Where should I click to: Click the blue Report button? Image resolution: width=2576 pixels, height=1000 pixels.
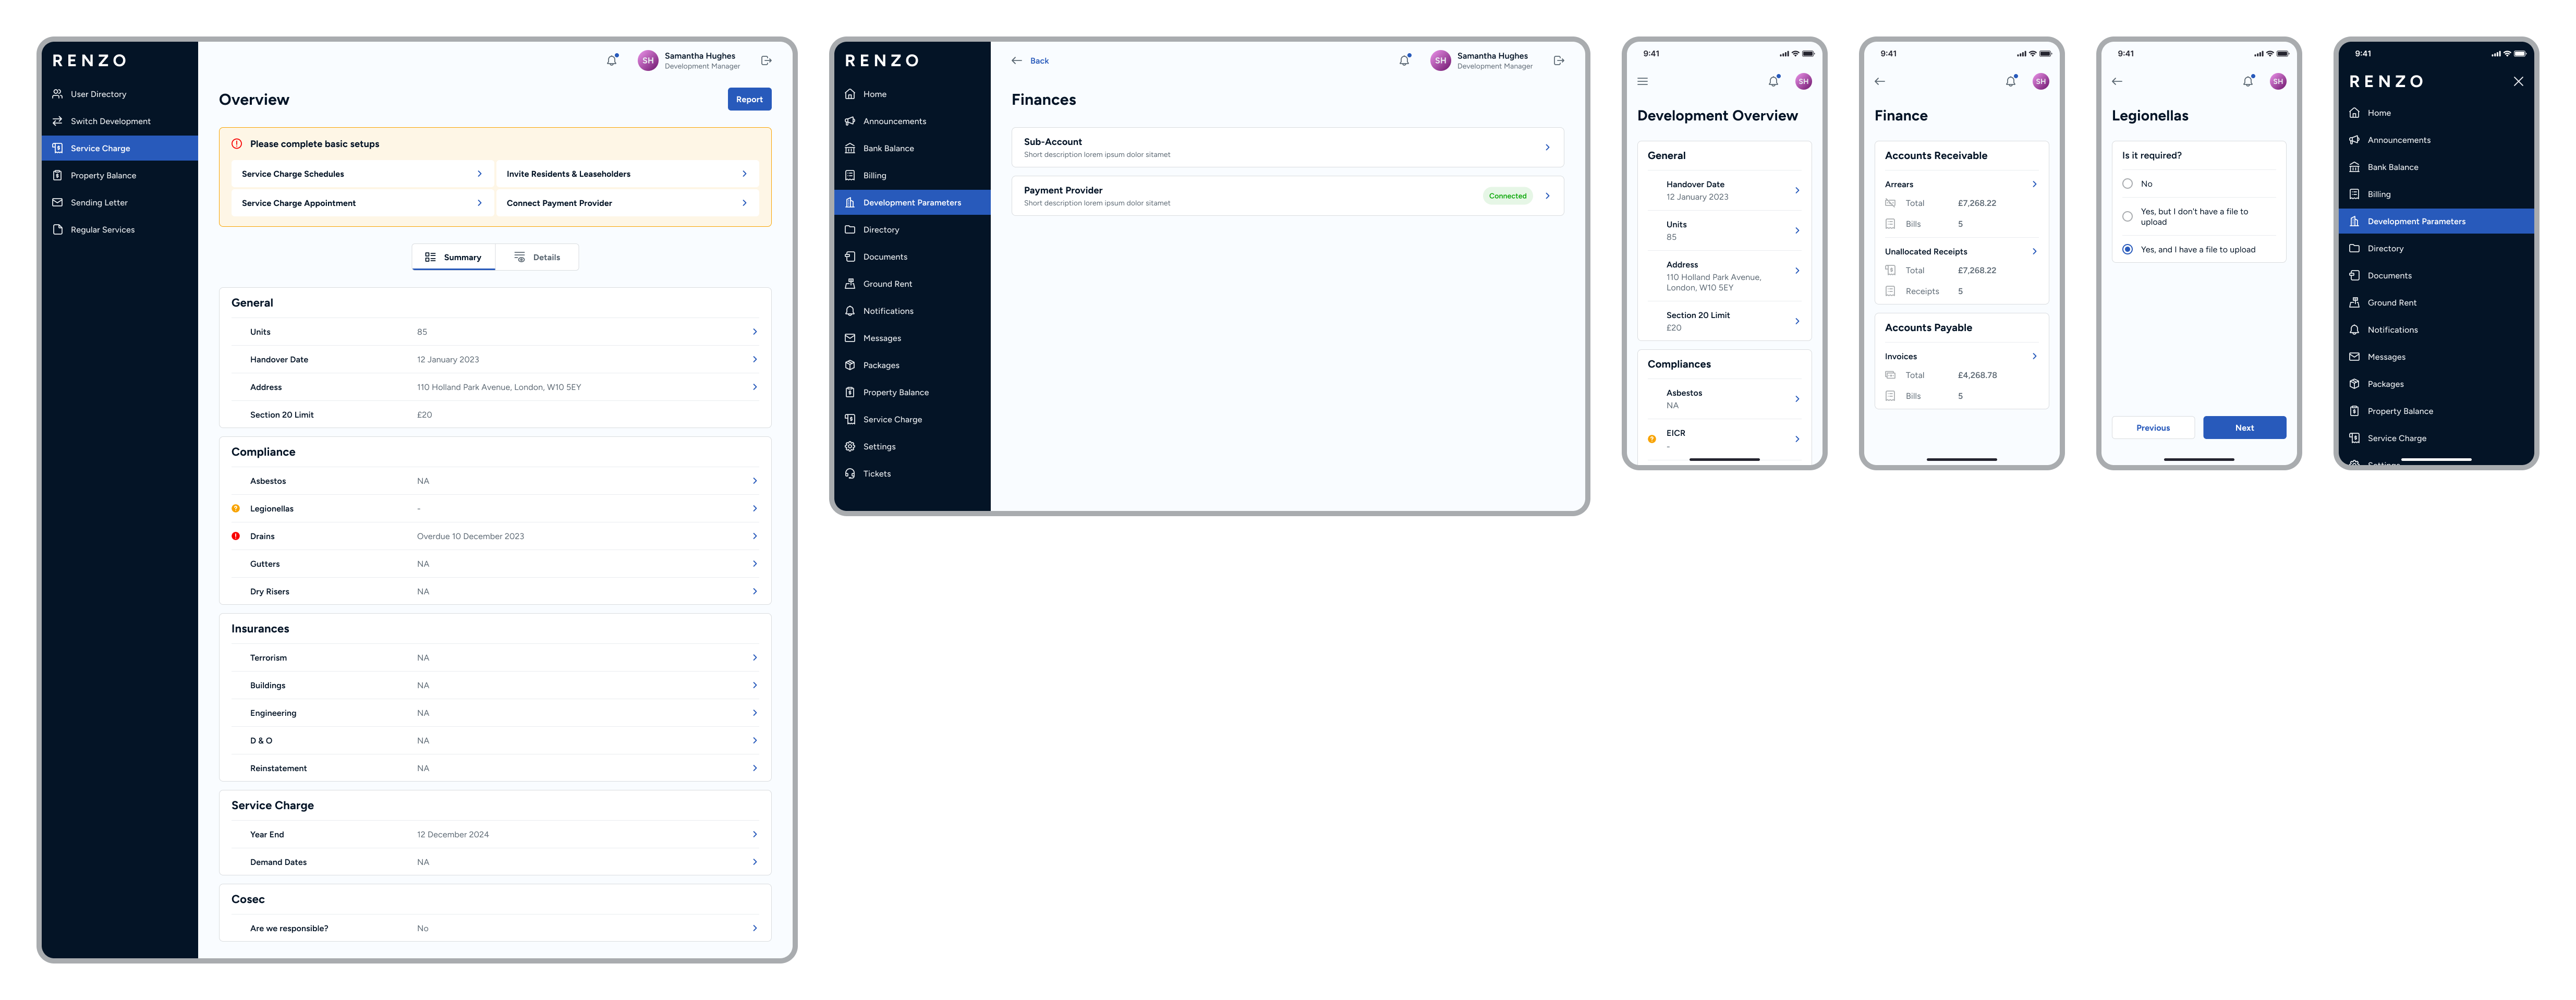tap(749, 99)
